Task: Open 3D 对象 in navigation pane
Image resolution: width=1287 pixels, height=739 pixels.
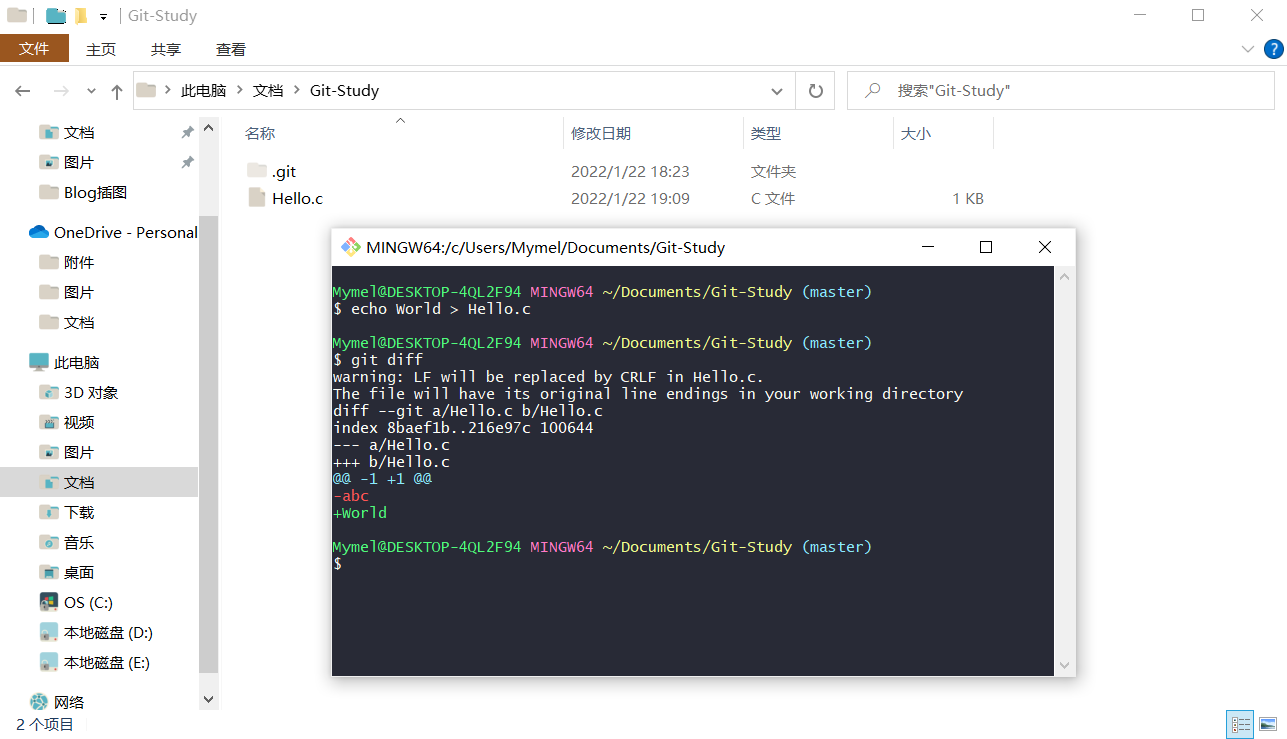Action: 91,392
